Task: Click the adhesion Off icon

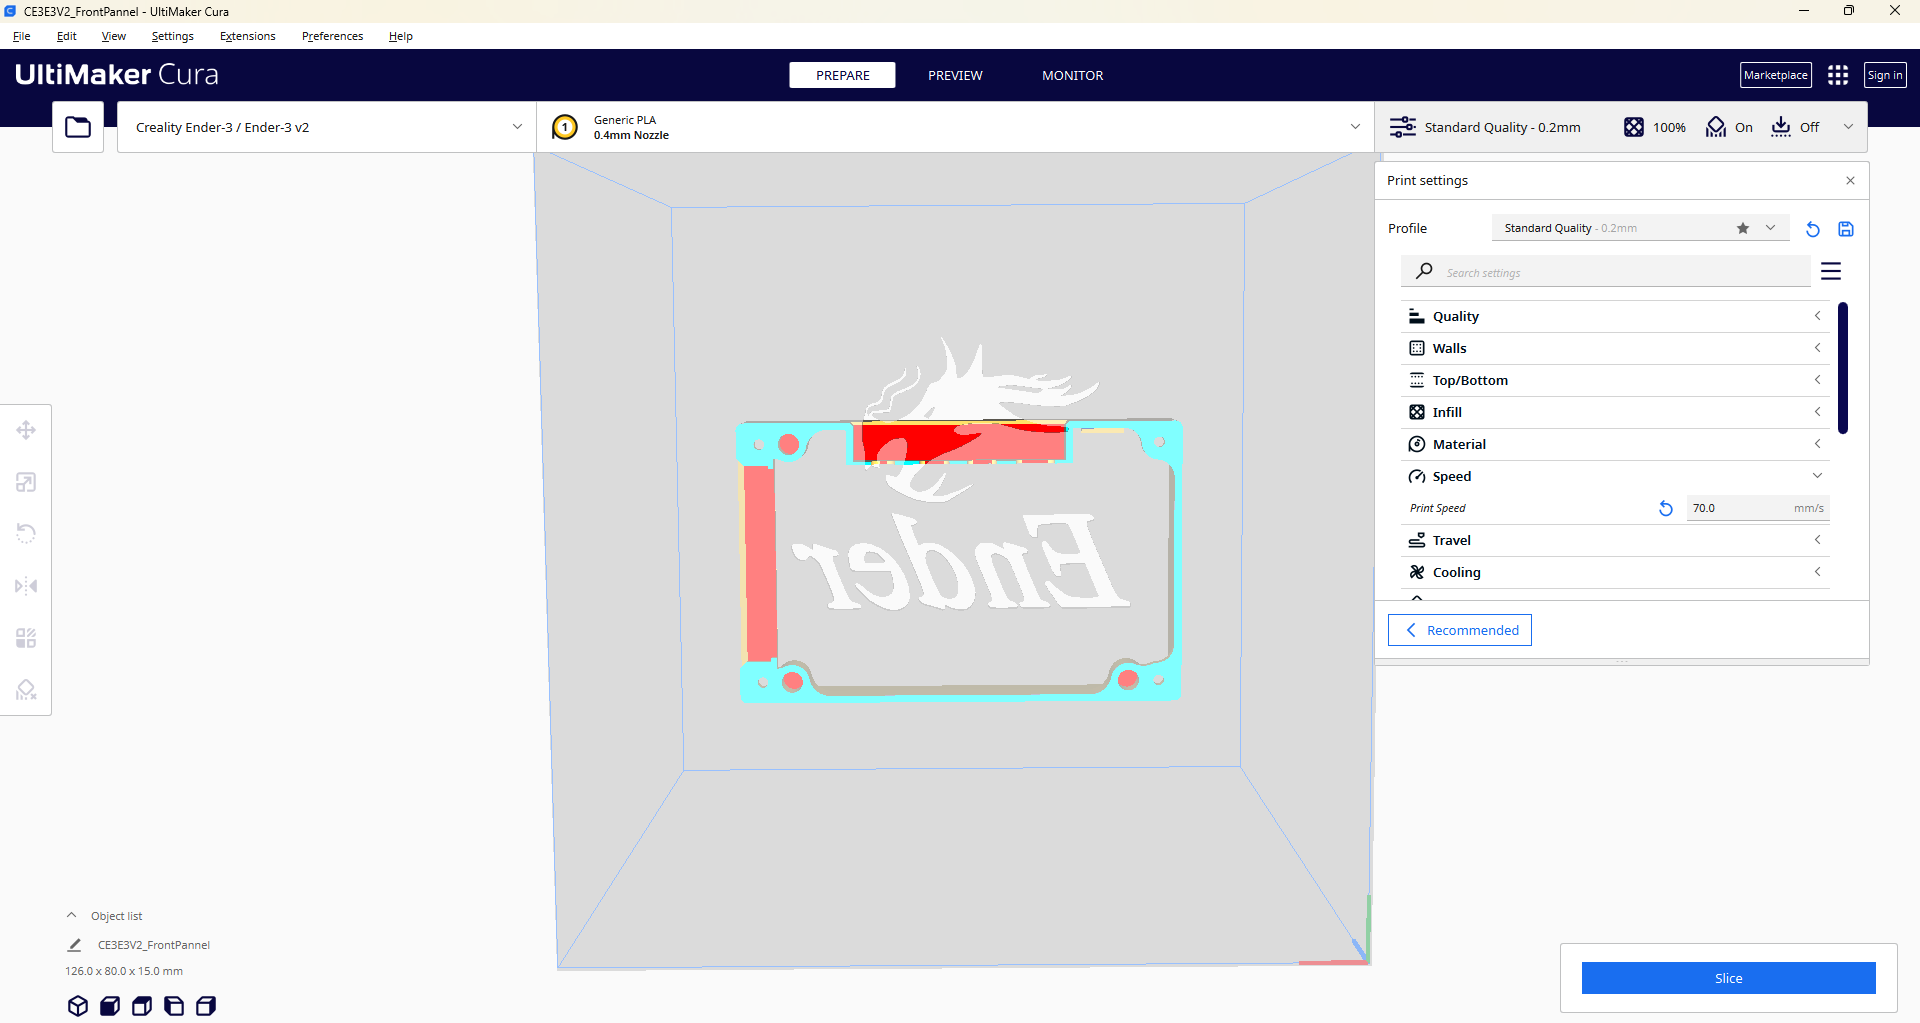Action: coord(1781,127)
